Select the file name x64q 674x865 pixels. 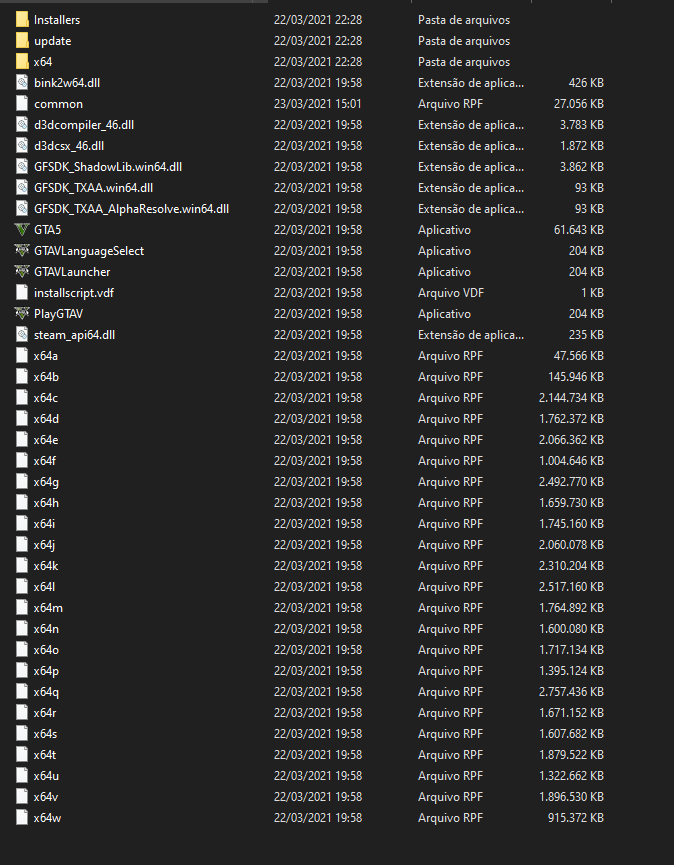46,692
